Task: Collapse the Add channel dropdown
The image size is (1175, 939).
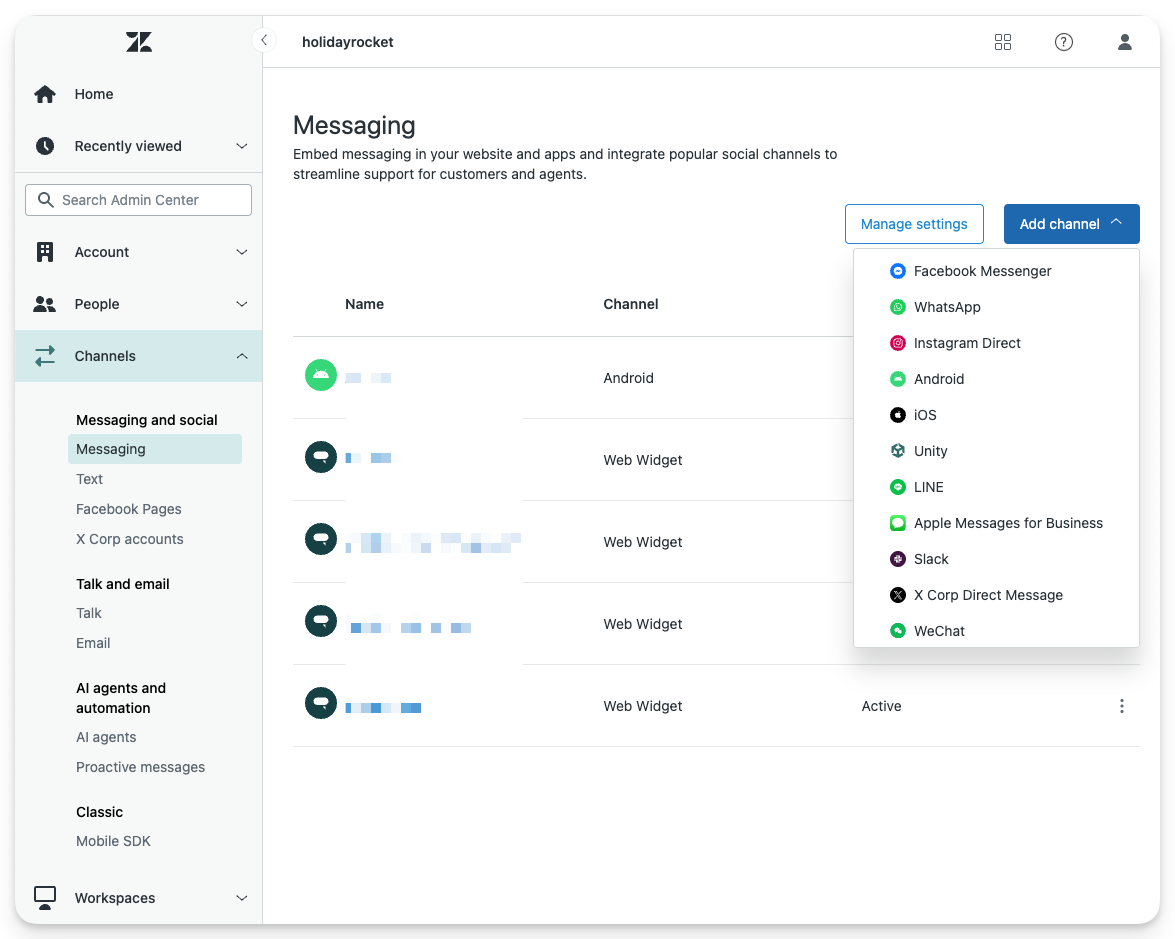Action: click(x=1071, y=224)
